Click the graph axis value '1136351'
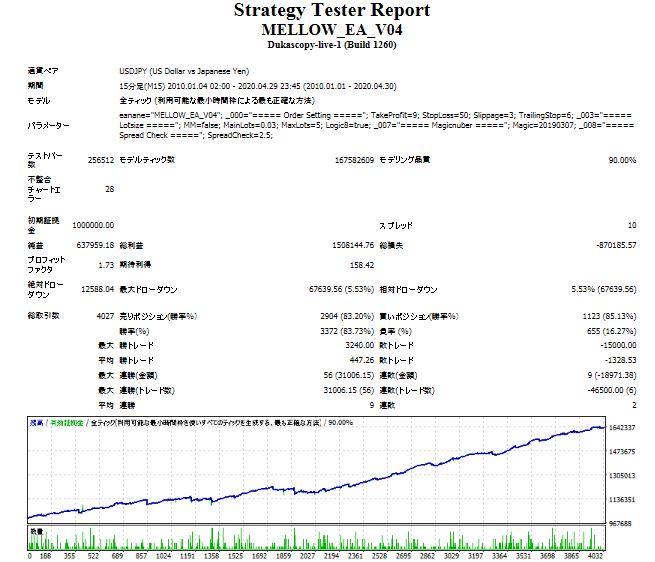655x562 pixels. click(x=622, y=500)
